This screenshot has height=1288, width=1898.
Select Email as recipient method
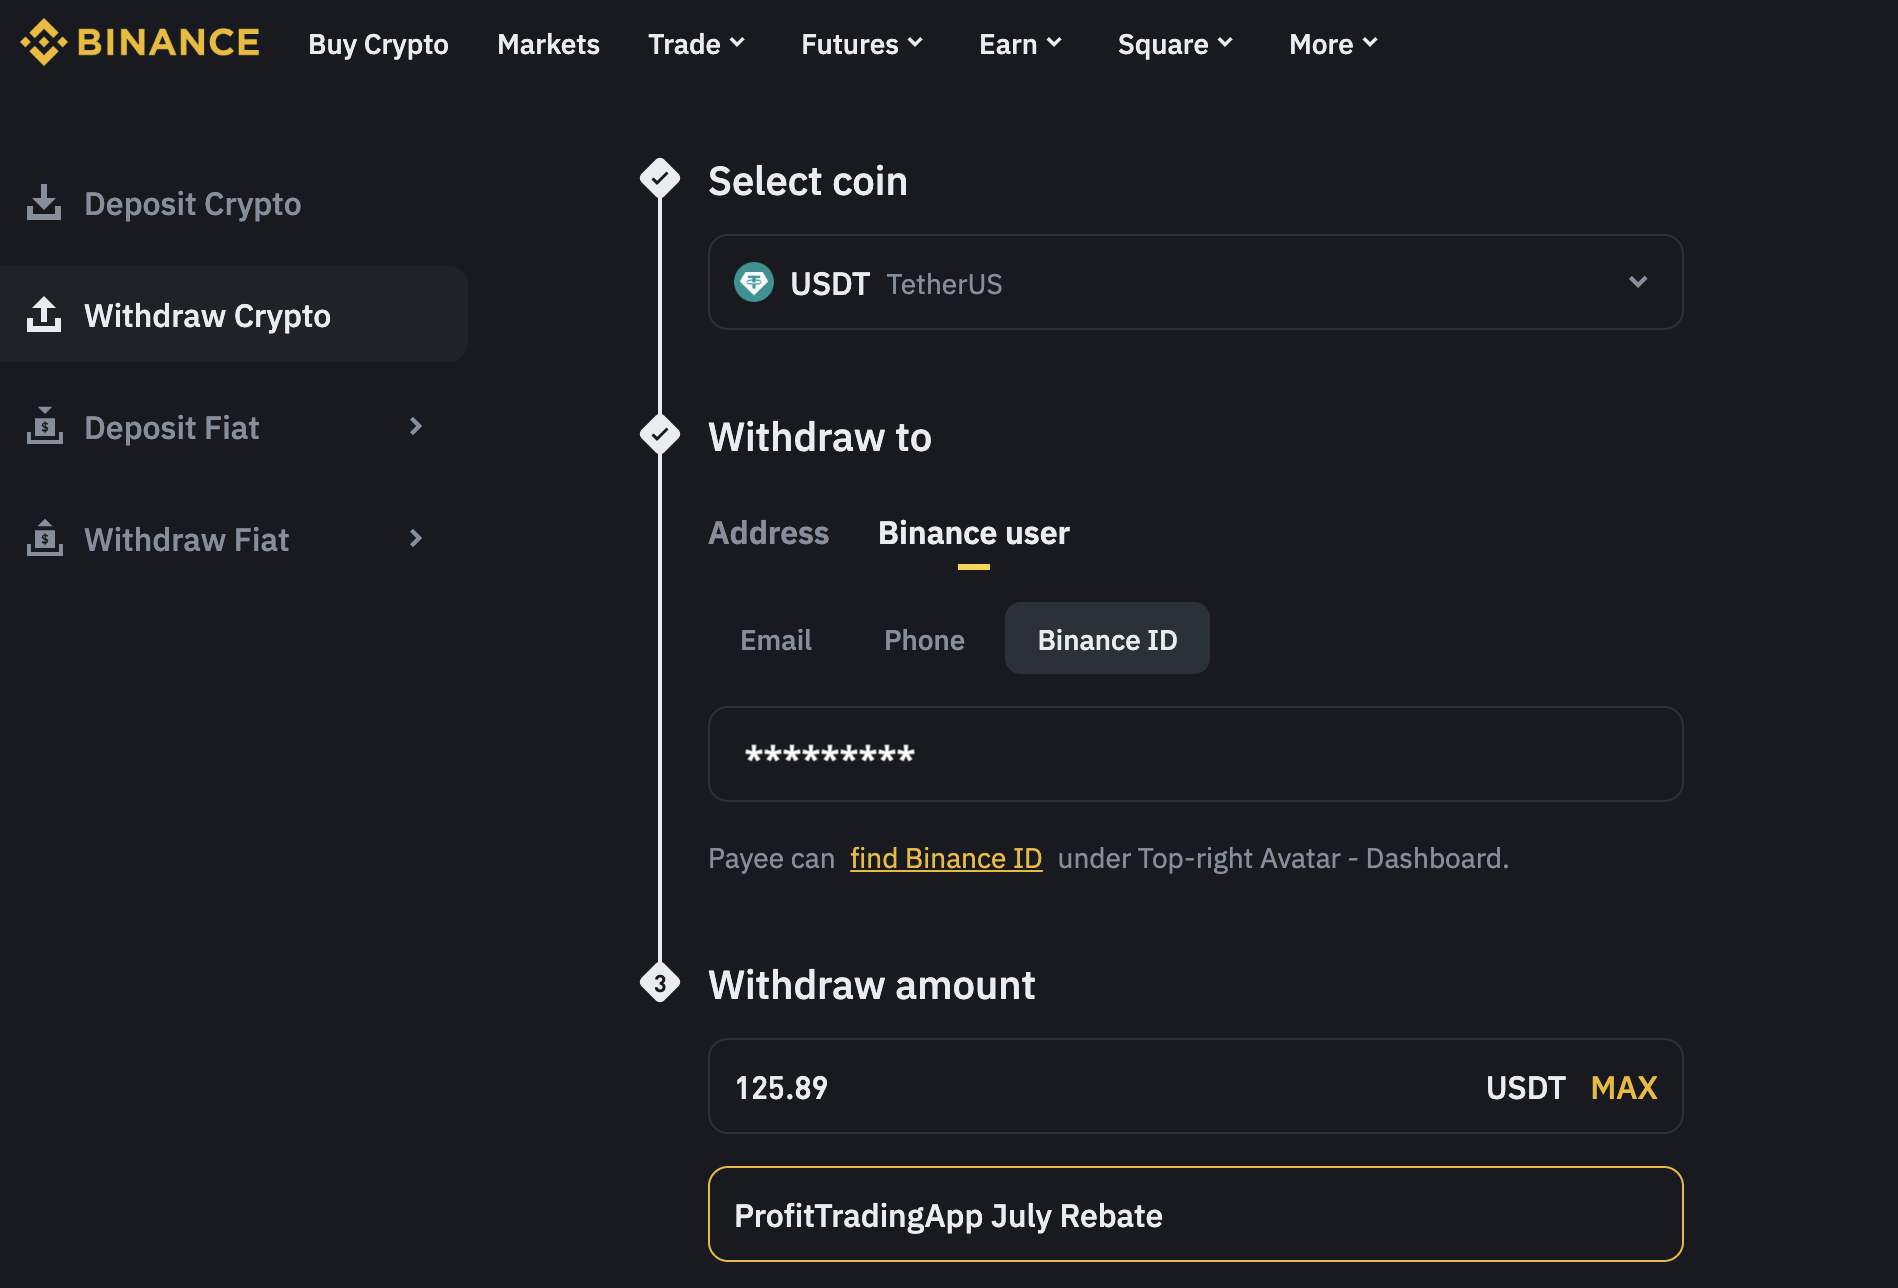(775, 639)
